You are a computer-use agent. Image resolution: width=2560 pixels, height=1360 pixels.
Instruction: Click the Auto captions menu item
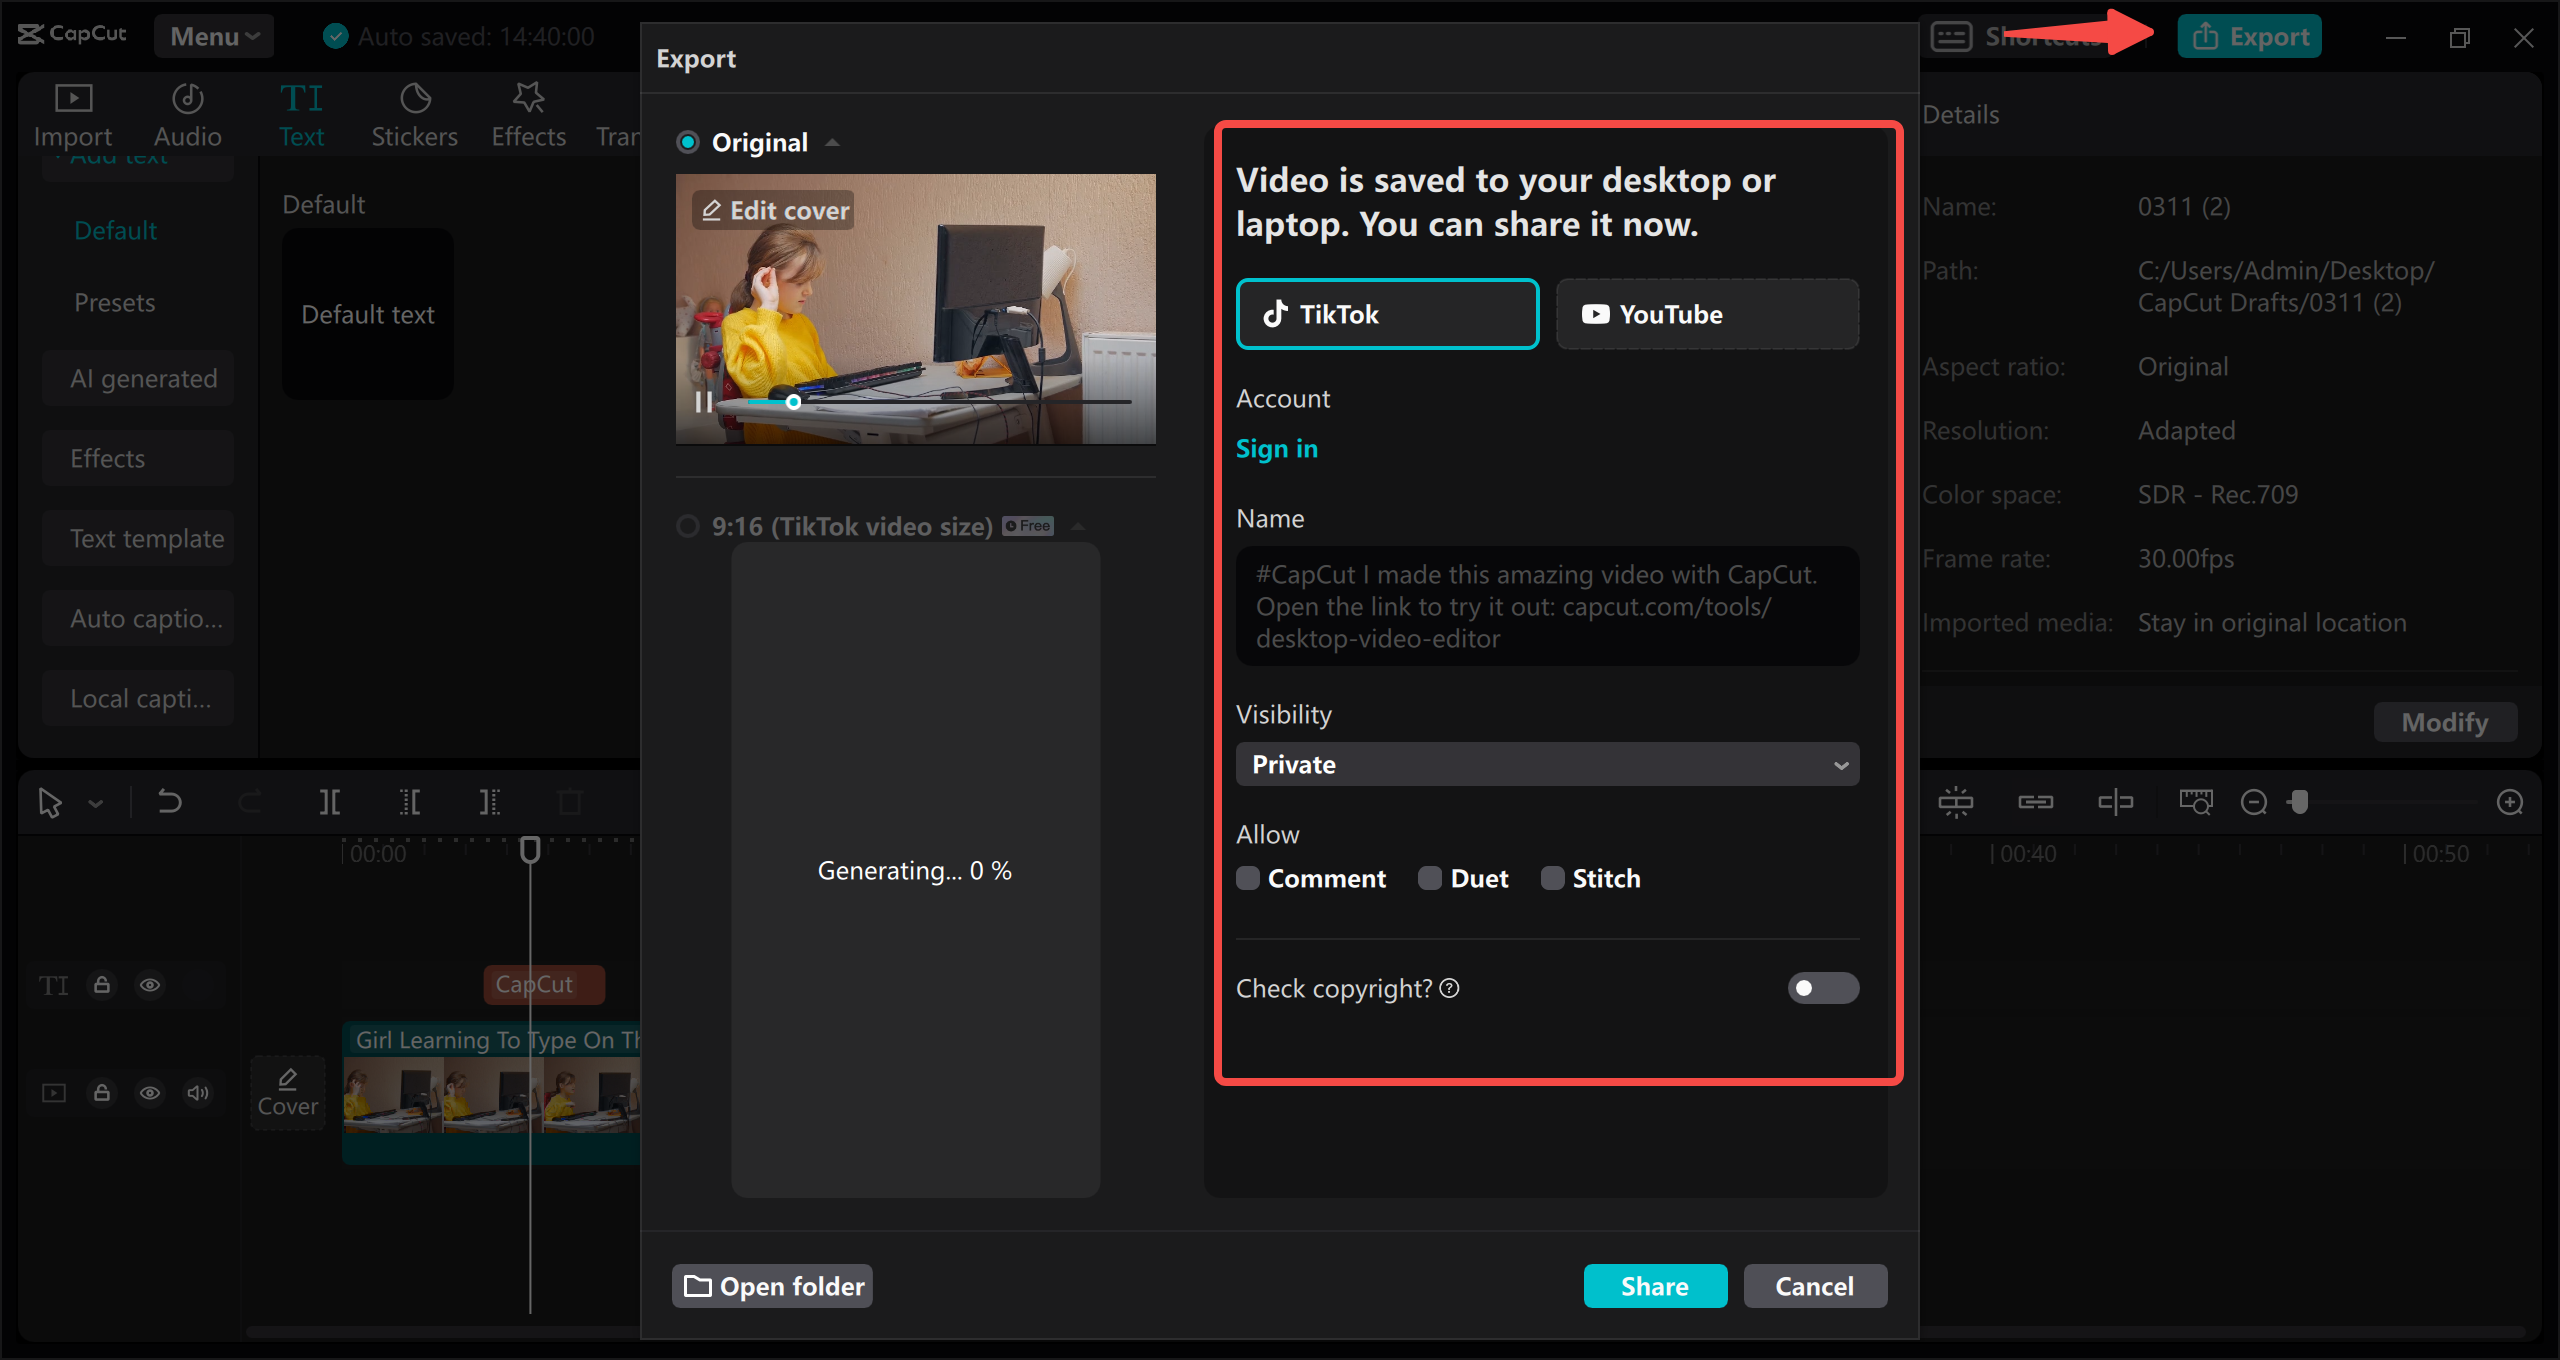click(x=142, y=620)
